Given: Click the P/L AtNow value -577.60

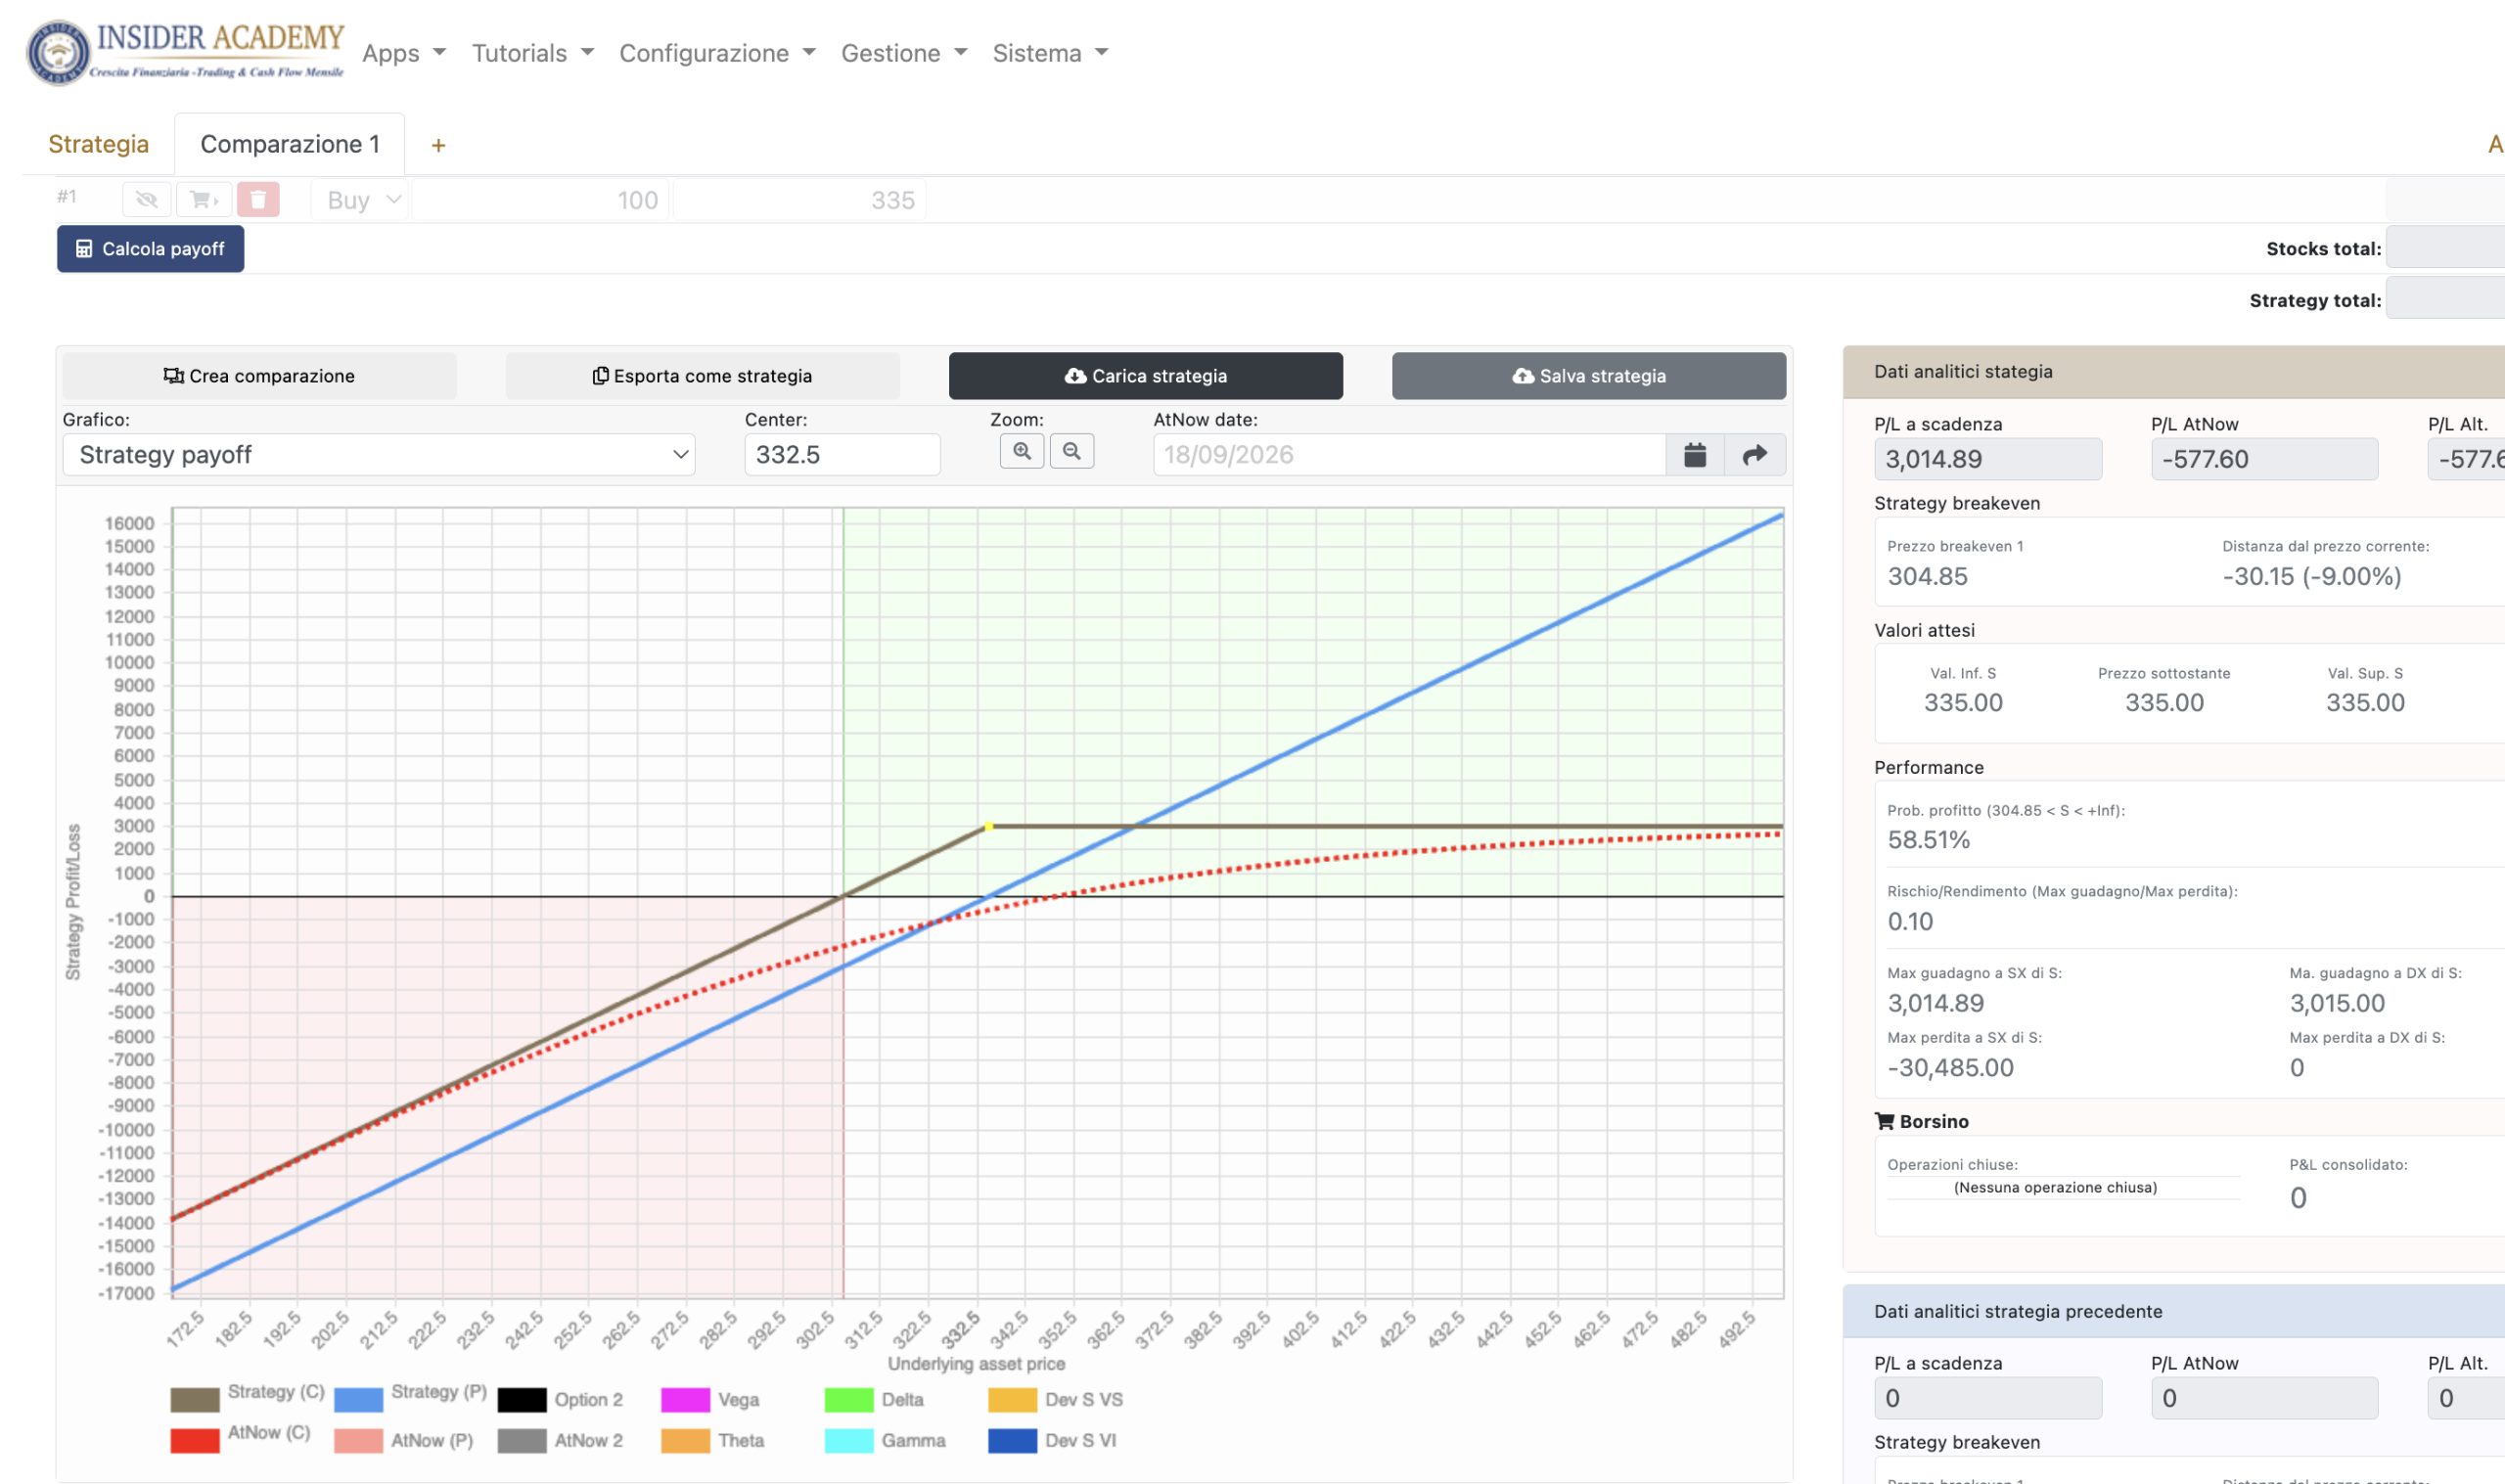Looking at the screenshot, I should coord(2265,459).
